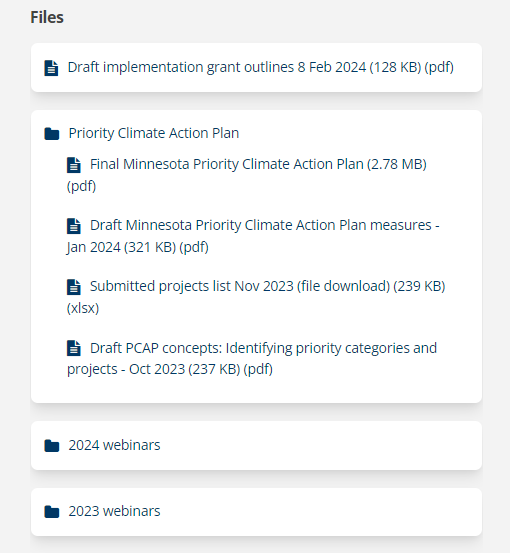Collapse the Priority Climate Action Plan folder
511x553 pixels.
(154, 133)
